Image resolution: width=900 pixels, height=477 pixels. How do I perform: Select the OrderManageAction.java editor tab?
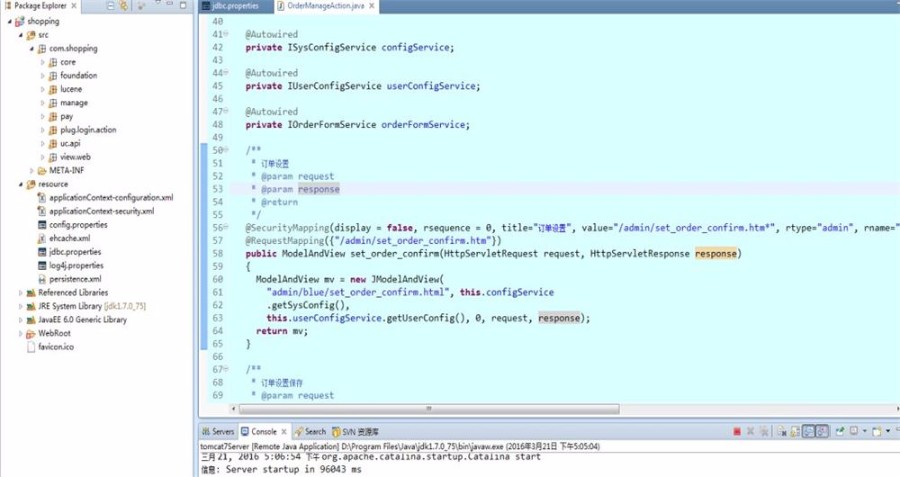[325, 6]
